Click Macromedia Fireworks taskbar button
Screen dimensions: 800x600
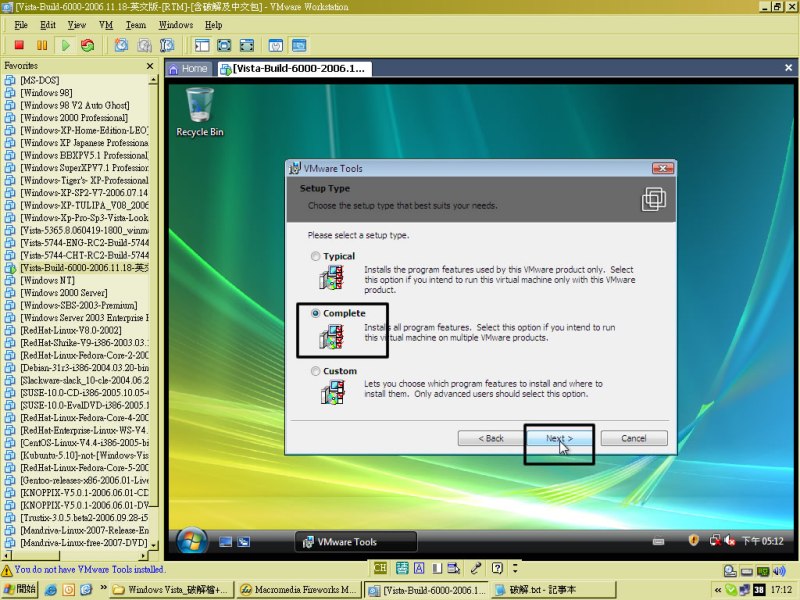pos(299,590)
